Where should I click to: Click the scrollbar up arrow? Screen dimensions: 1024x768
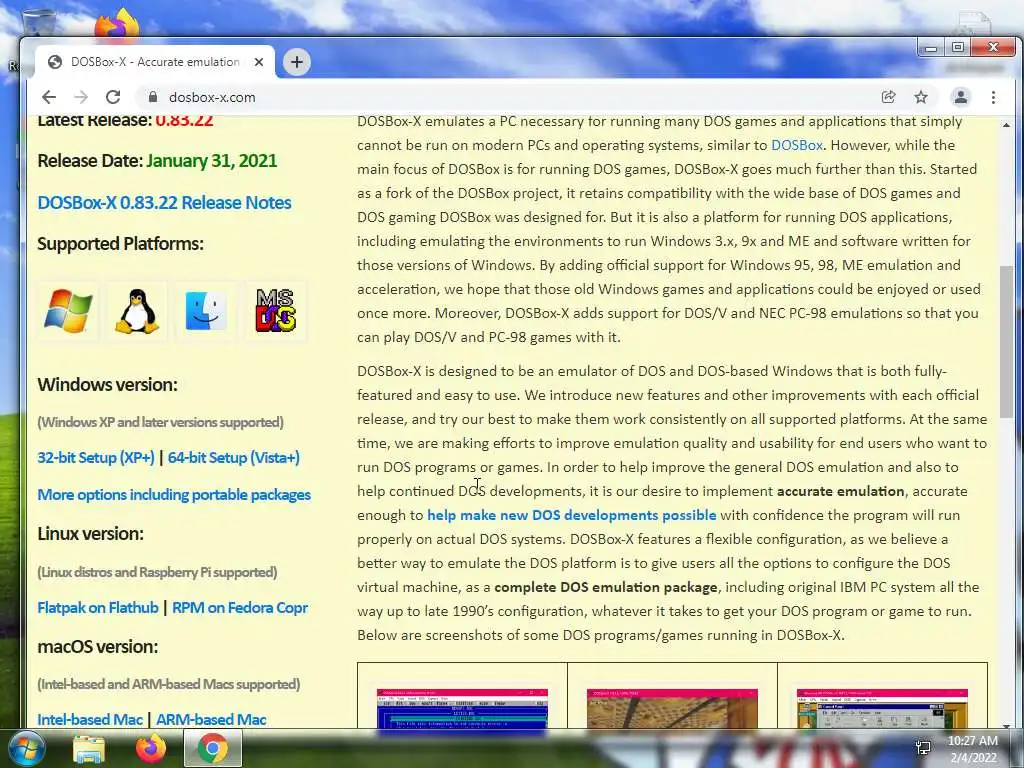click(1006, 125)
